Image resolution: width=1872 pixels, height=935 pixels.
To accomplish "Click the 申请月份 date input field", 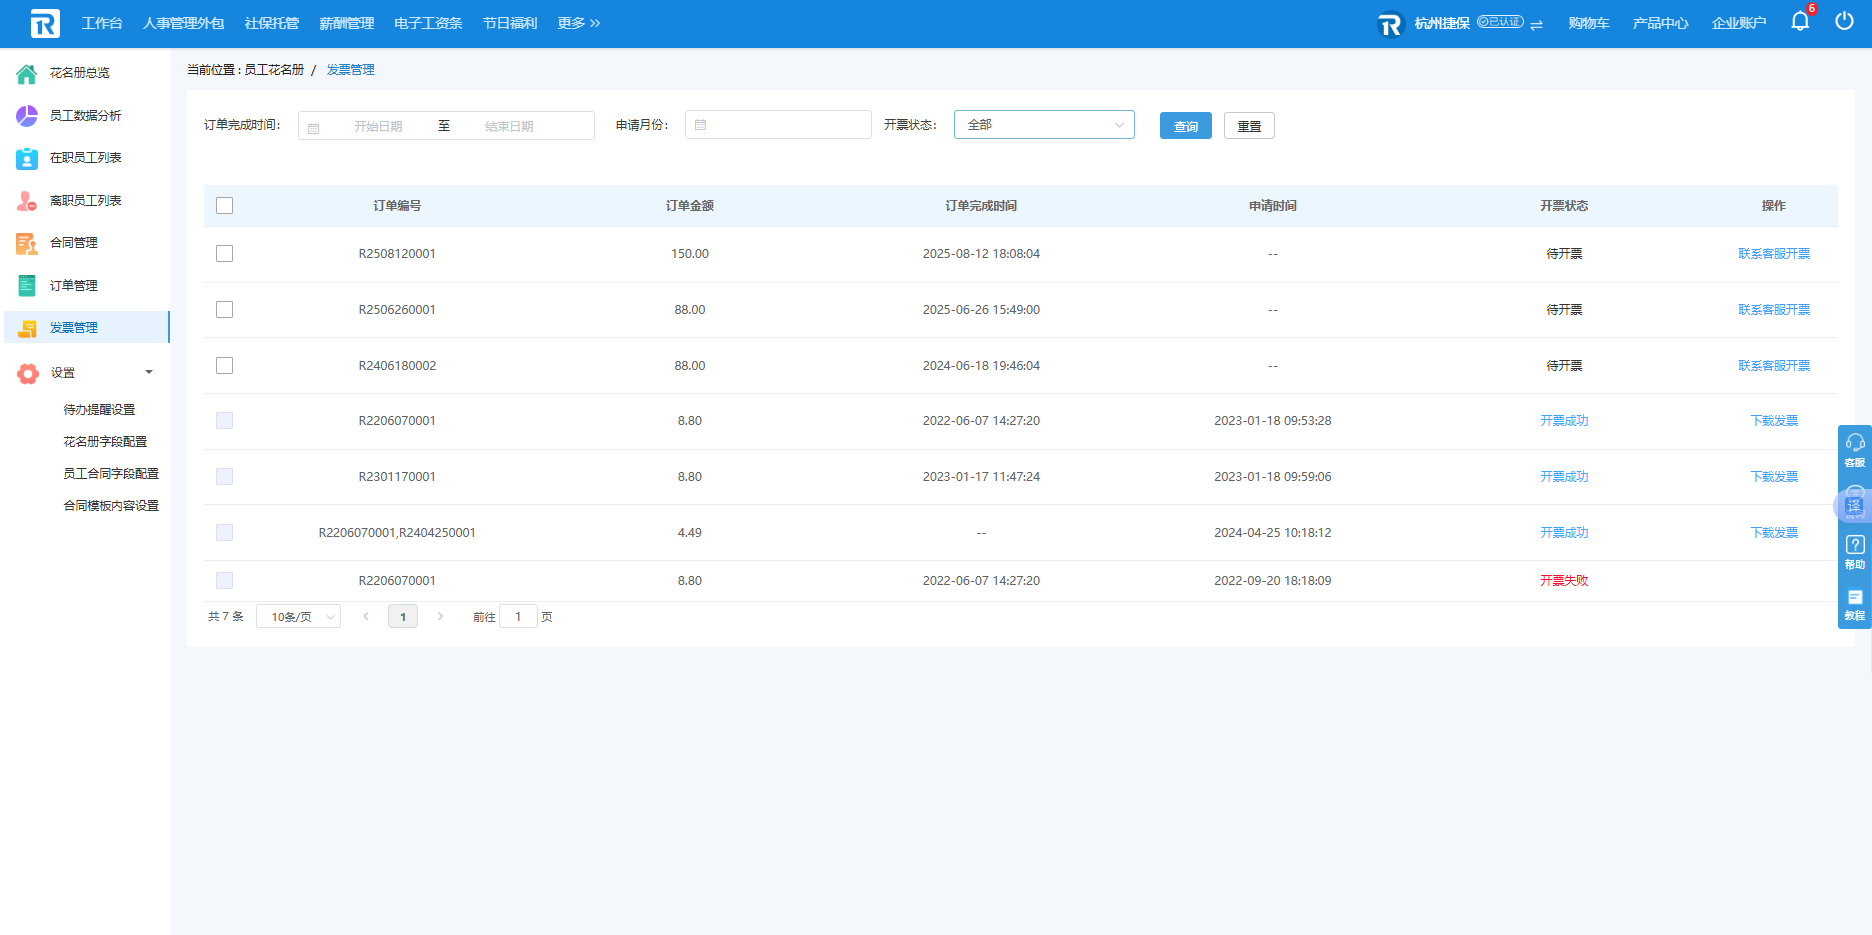I will [x=778, y=125].
